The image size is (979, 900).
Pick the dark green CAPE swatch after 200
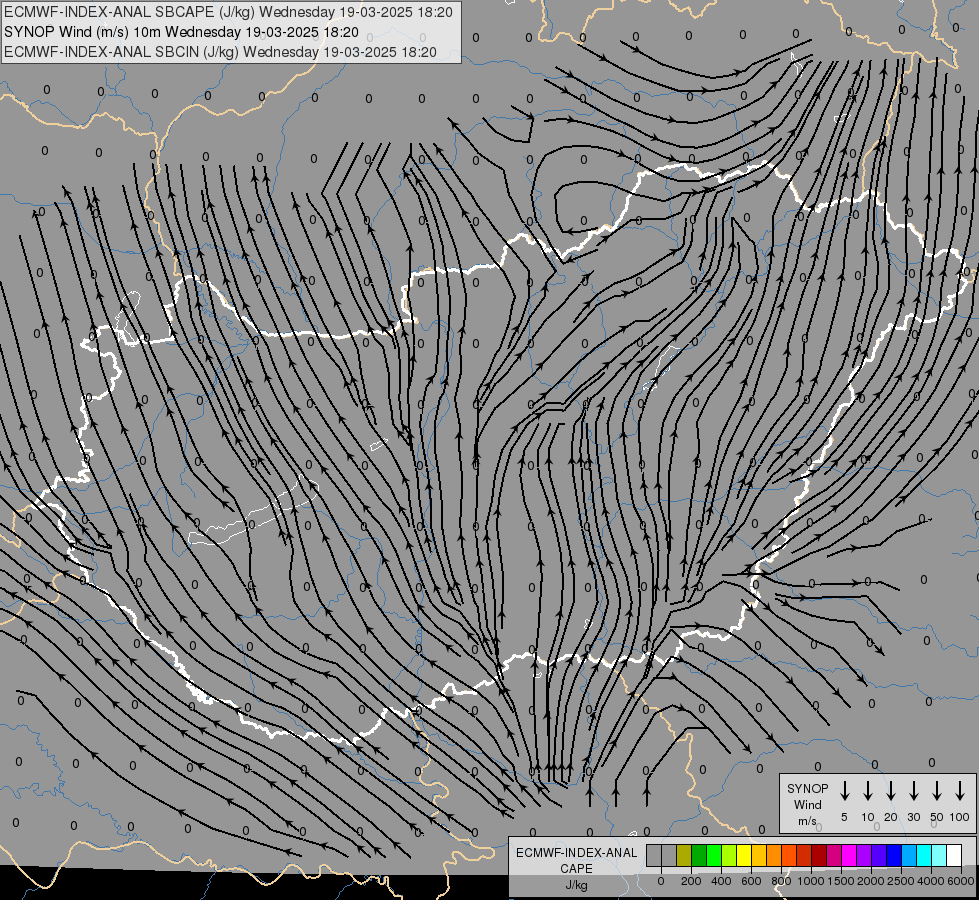699,856
